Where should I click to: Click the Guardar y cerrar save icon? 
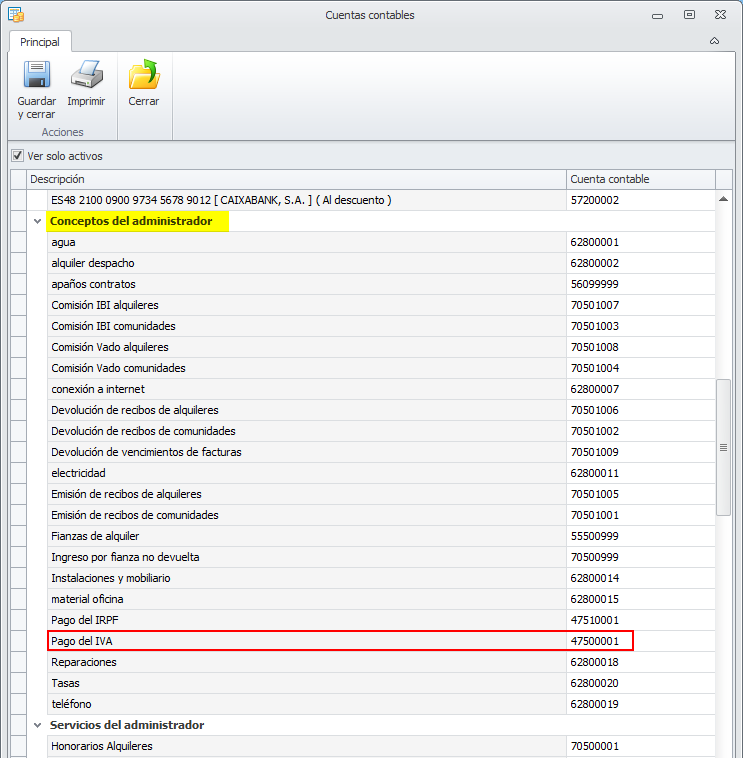(37, 74)
